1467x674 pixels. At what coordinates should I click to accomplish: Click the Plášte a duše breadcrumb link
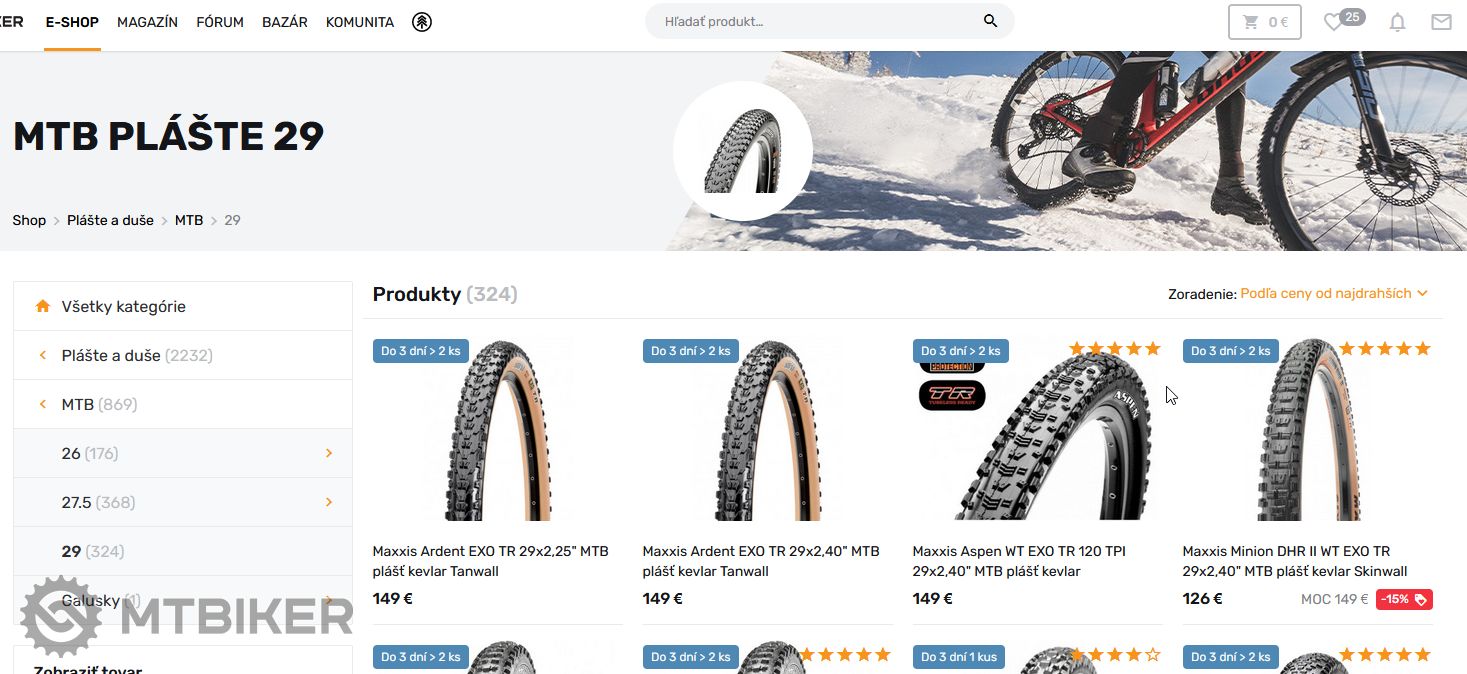pos(110,220)
